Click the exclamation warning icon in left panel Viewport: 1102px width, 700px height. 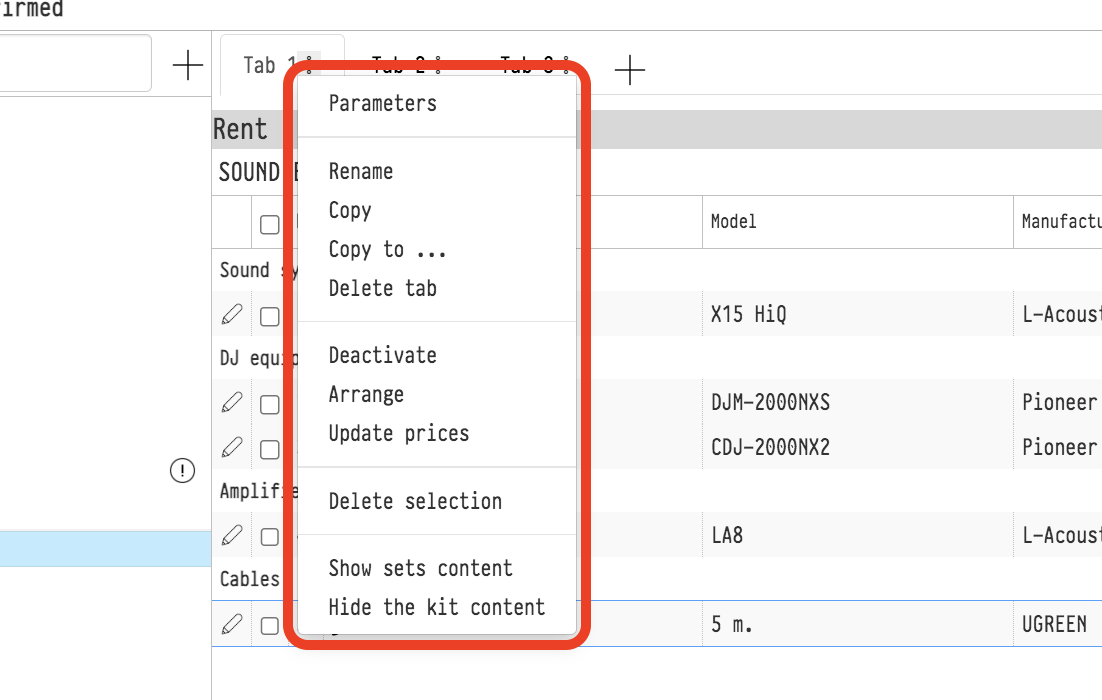(182, 470)
